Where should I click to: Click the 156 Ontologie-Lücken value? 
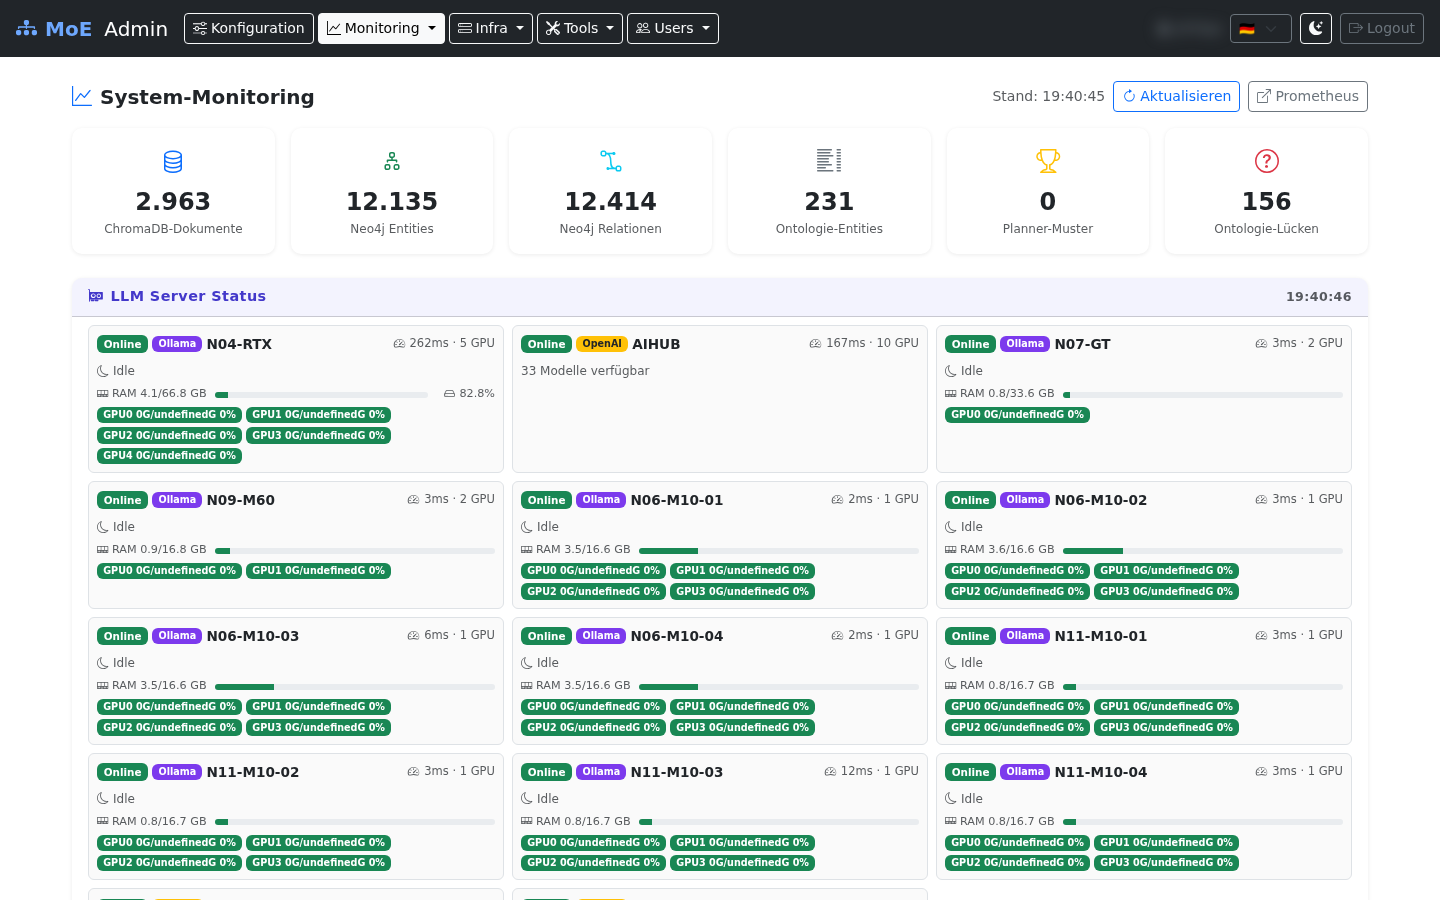pyautogui.click(x=1267, y=201)
